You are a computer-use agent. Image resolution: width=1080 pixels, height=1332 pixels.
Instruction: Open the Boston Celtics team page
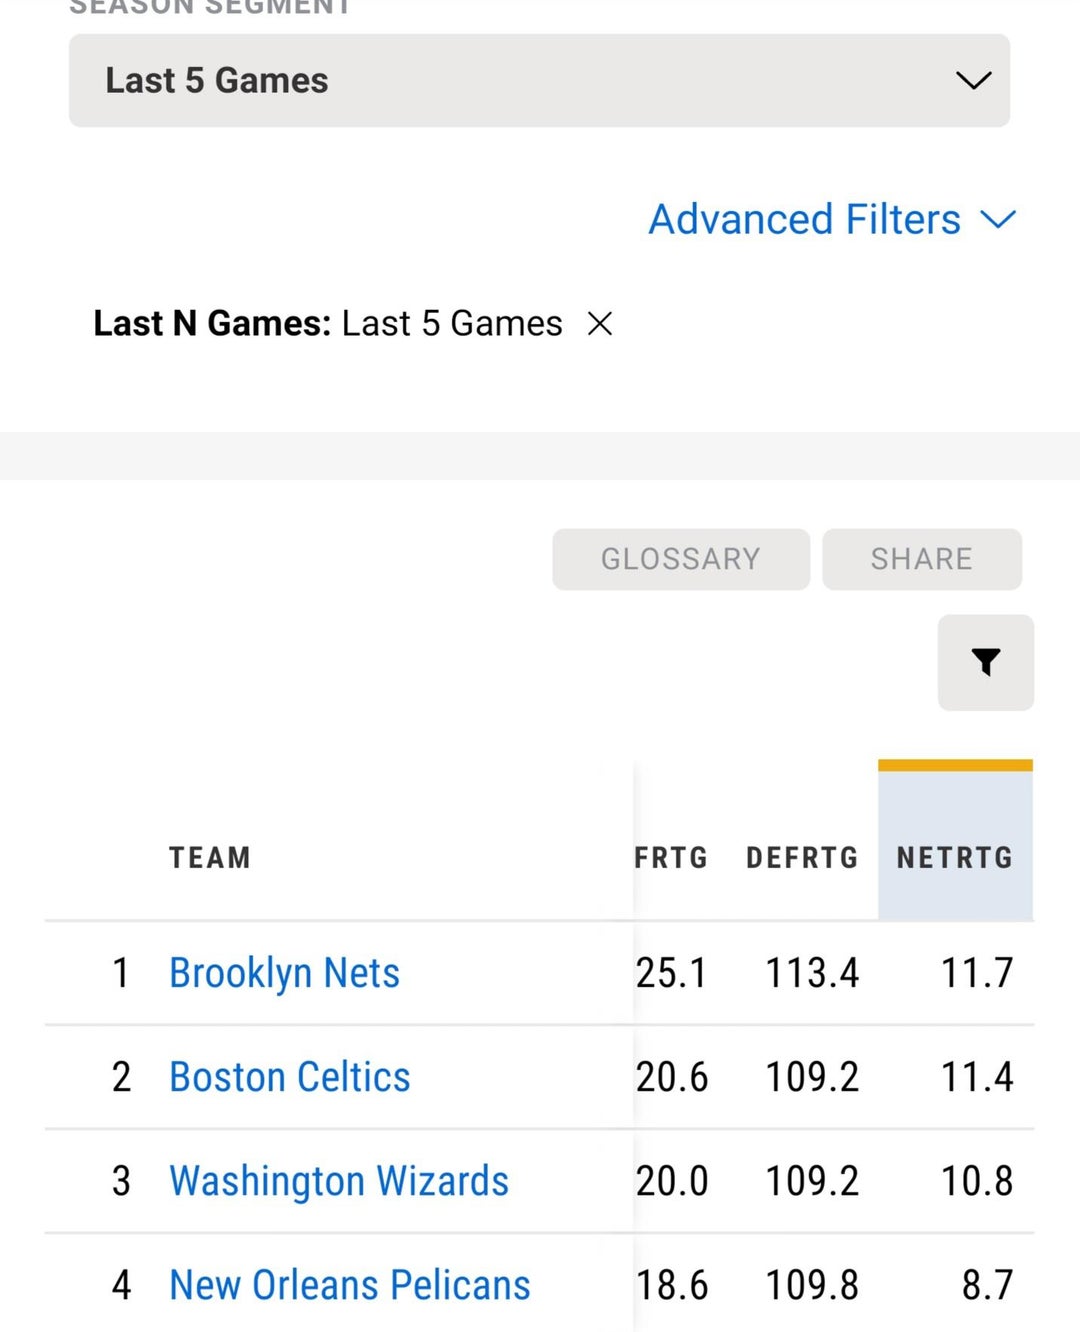click(290, 1077)
